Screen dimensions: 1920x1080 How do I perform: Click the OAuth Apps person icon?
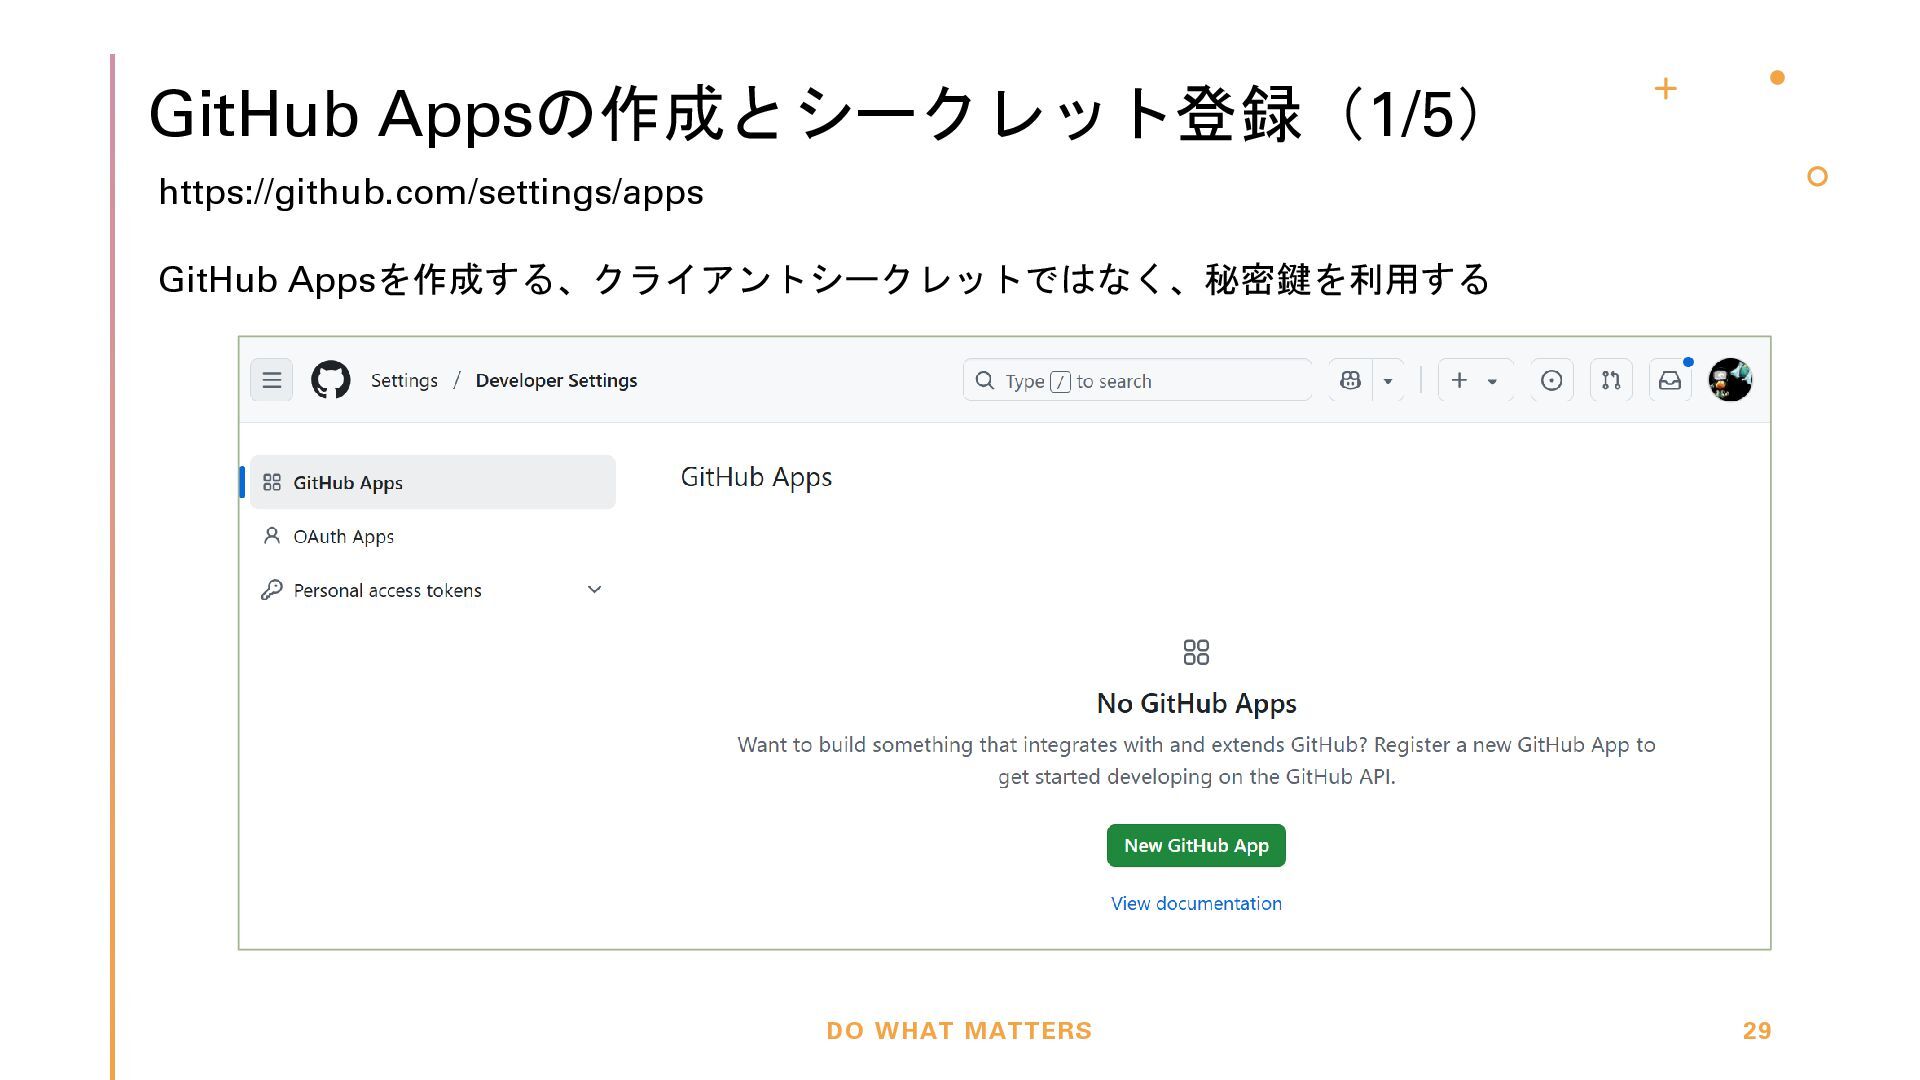pos(271,536)
